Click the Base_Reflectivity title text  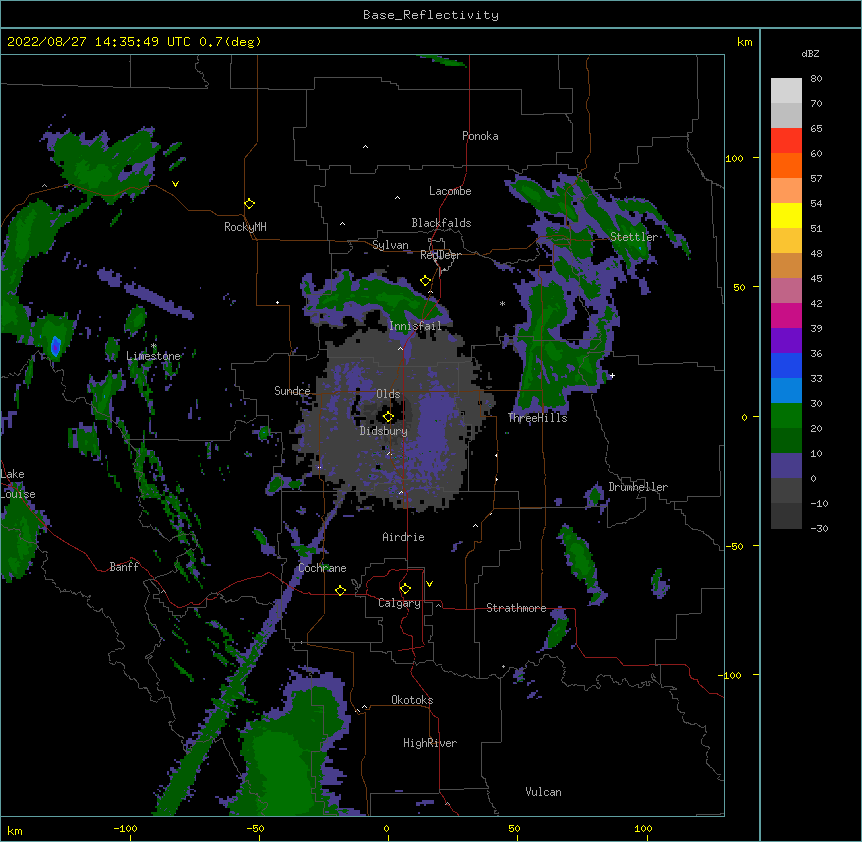tap(431, 15)
